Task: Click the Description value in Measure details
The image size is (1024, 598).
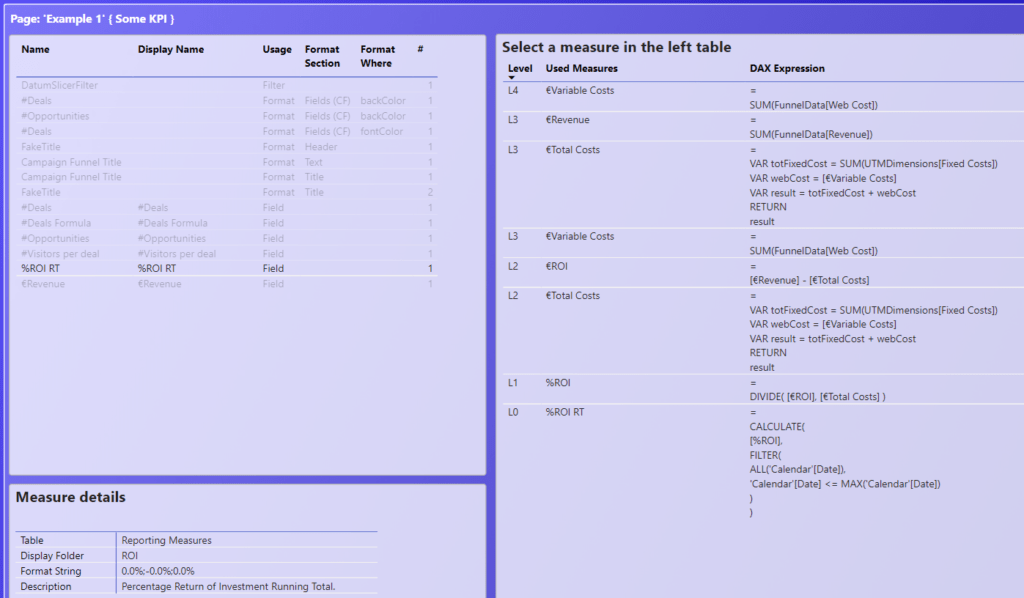Action: [228, 586]
